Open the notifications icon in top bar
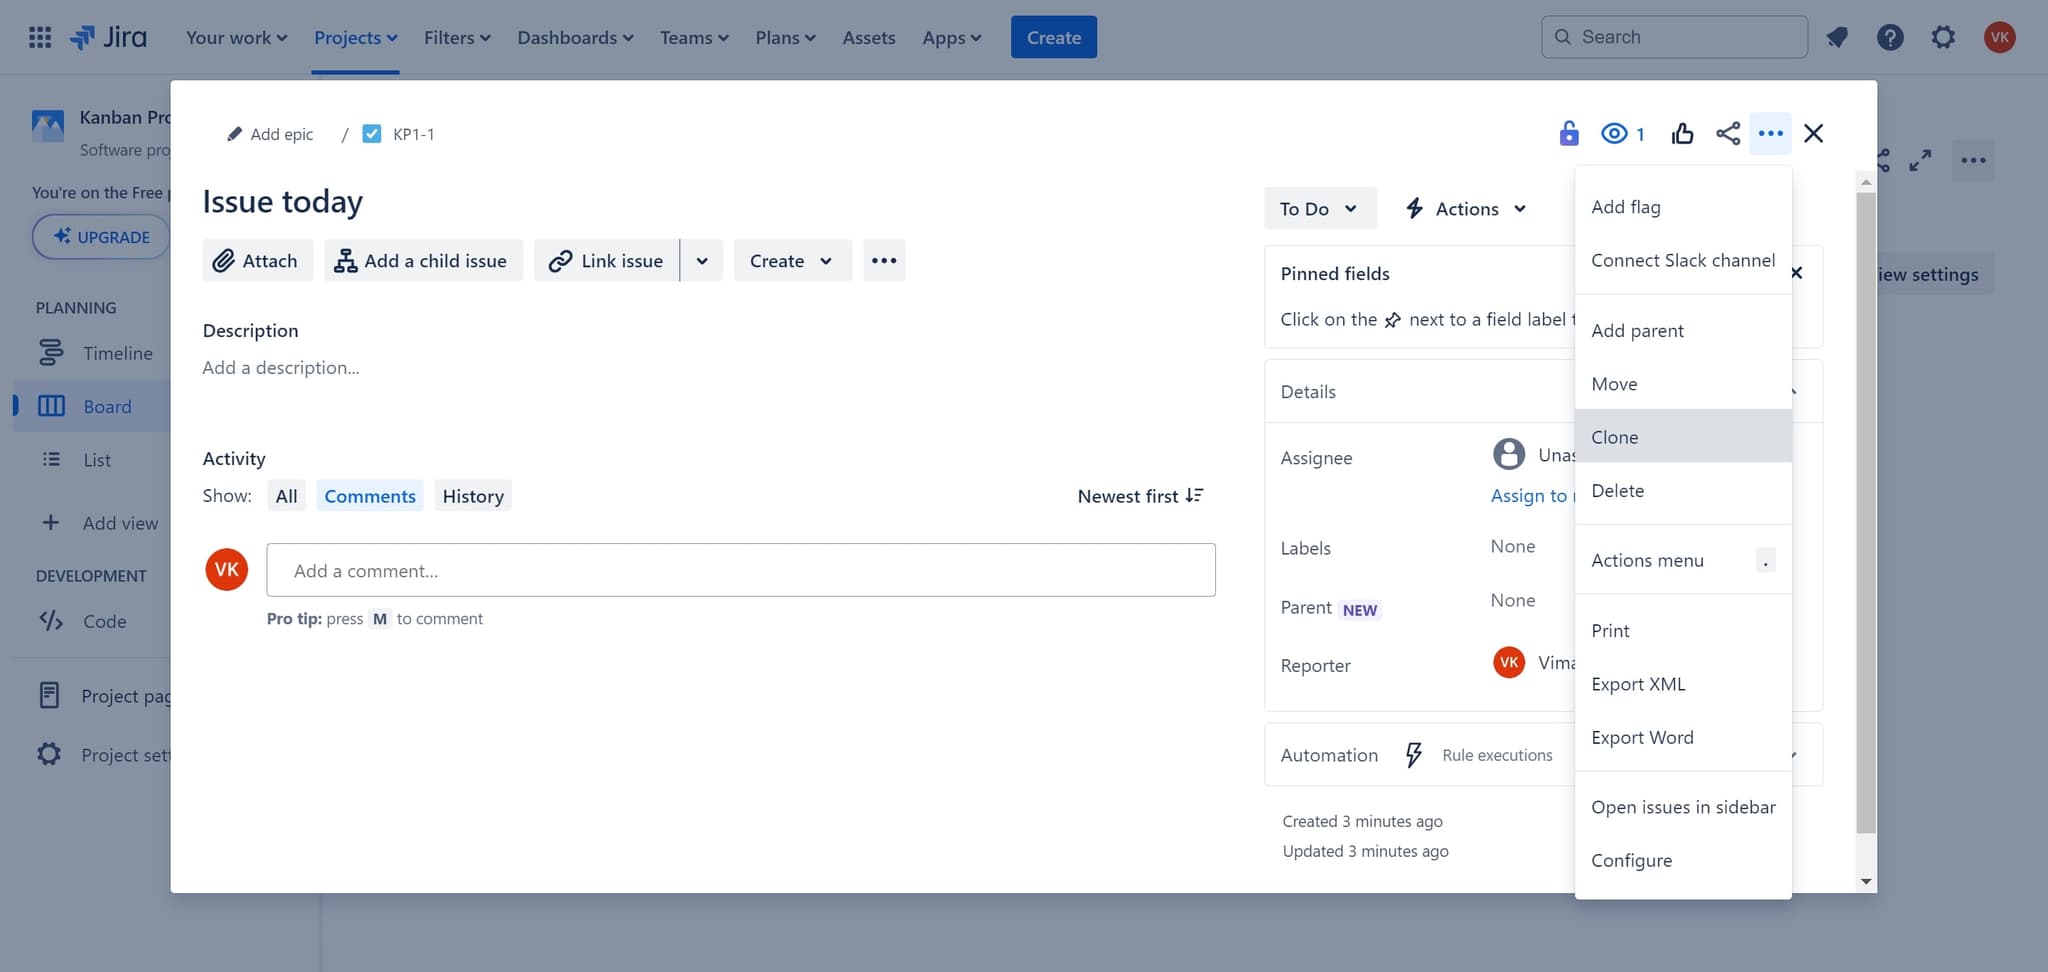Viewport: 2048px width, 972px height. pos(1836,38)
